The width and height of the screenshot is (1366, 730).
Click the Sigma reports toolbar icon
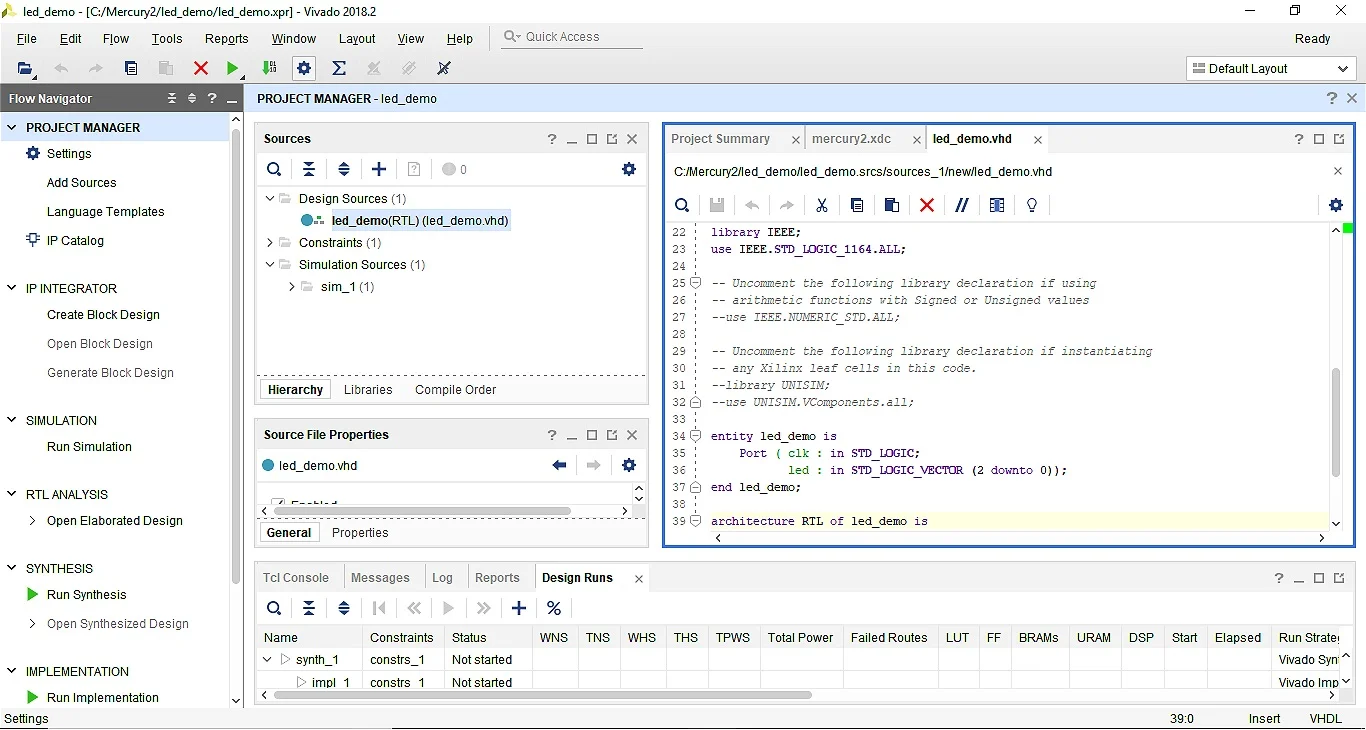(339, 68)
